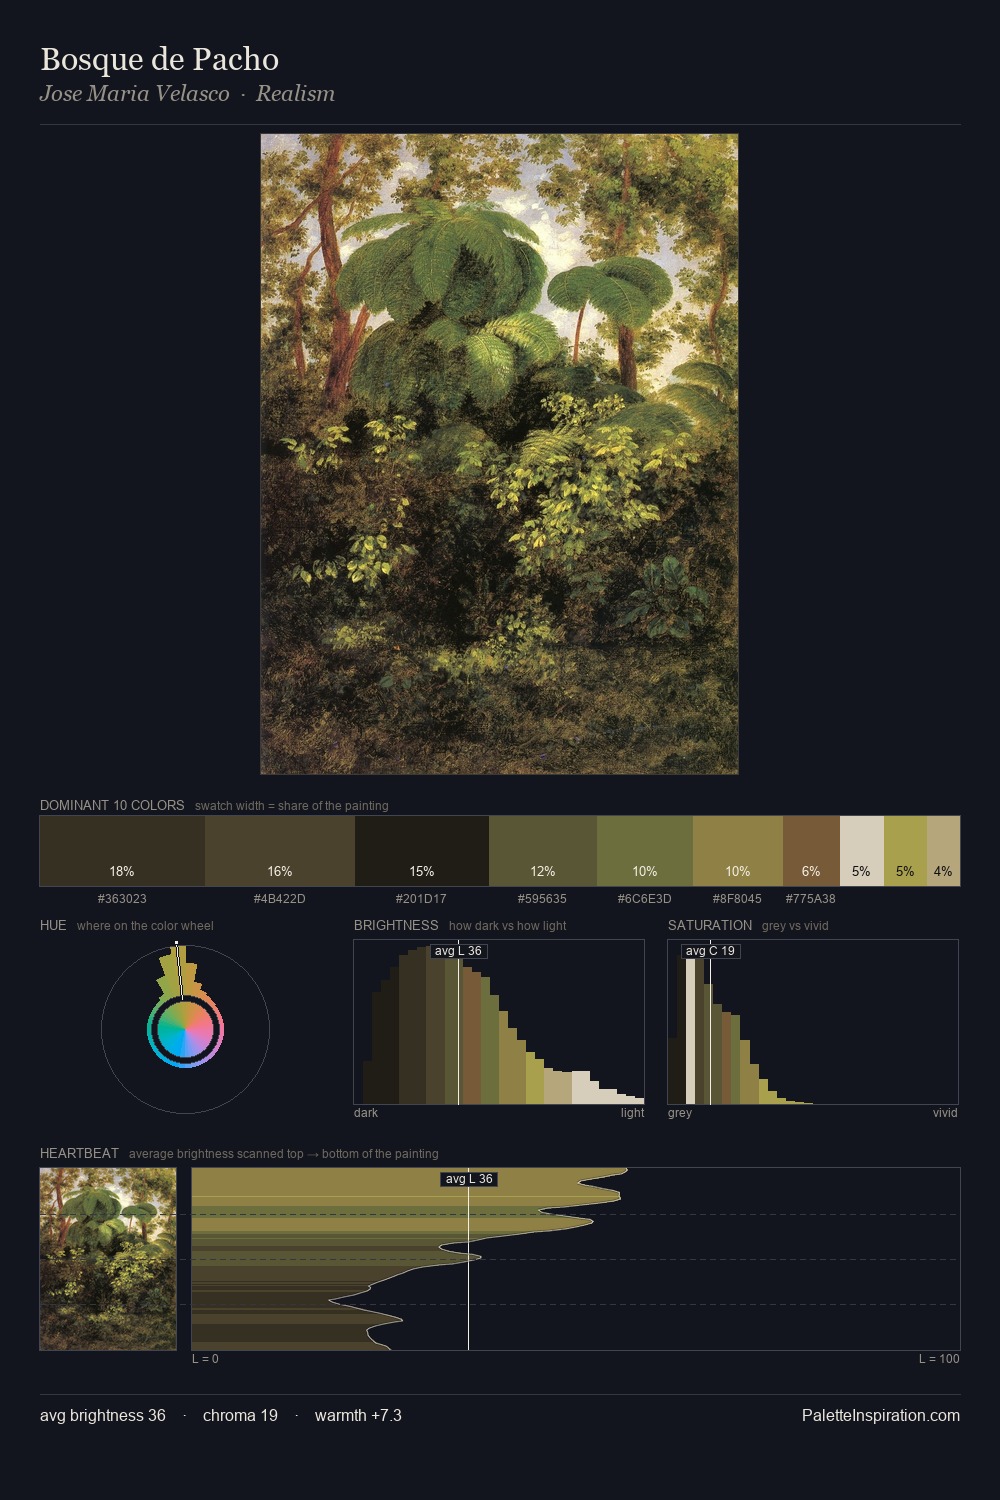Click the hue color wheel center

[185, 1029]
